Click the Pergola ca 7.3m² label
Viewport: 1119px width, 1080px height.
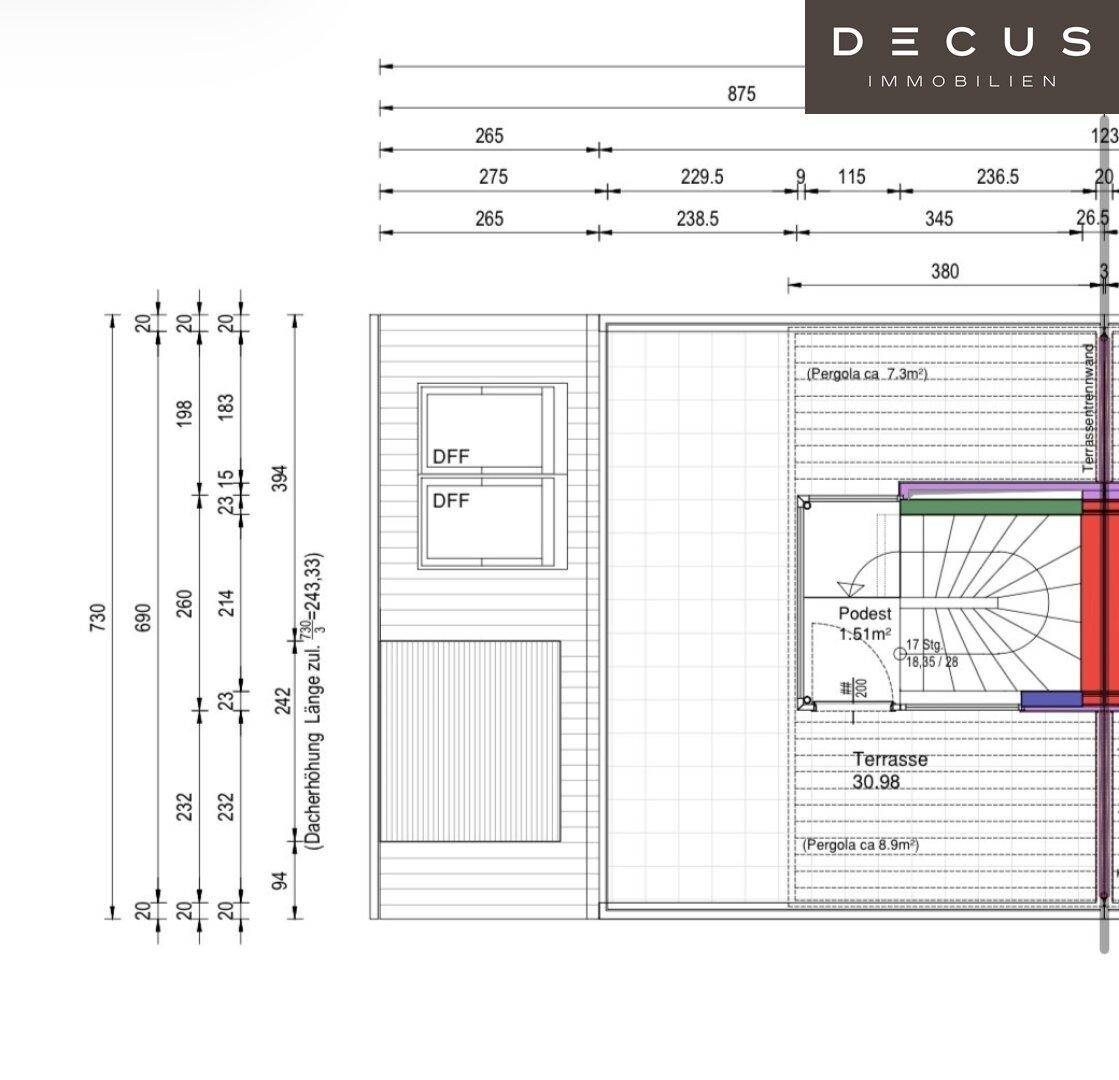coord(866,374)
